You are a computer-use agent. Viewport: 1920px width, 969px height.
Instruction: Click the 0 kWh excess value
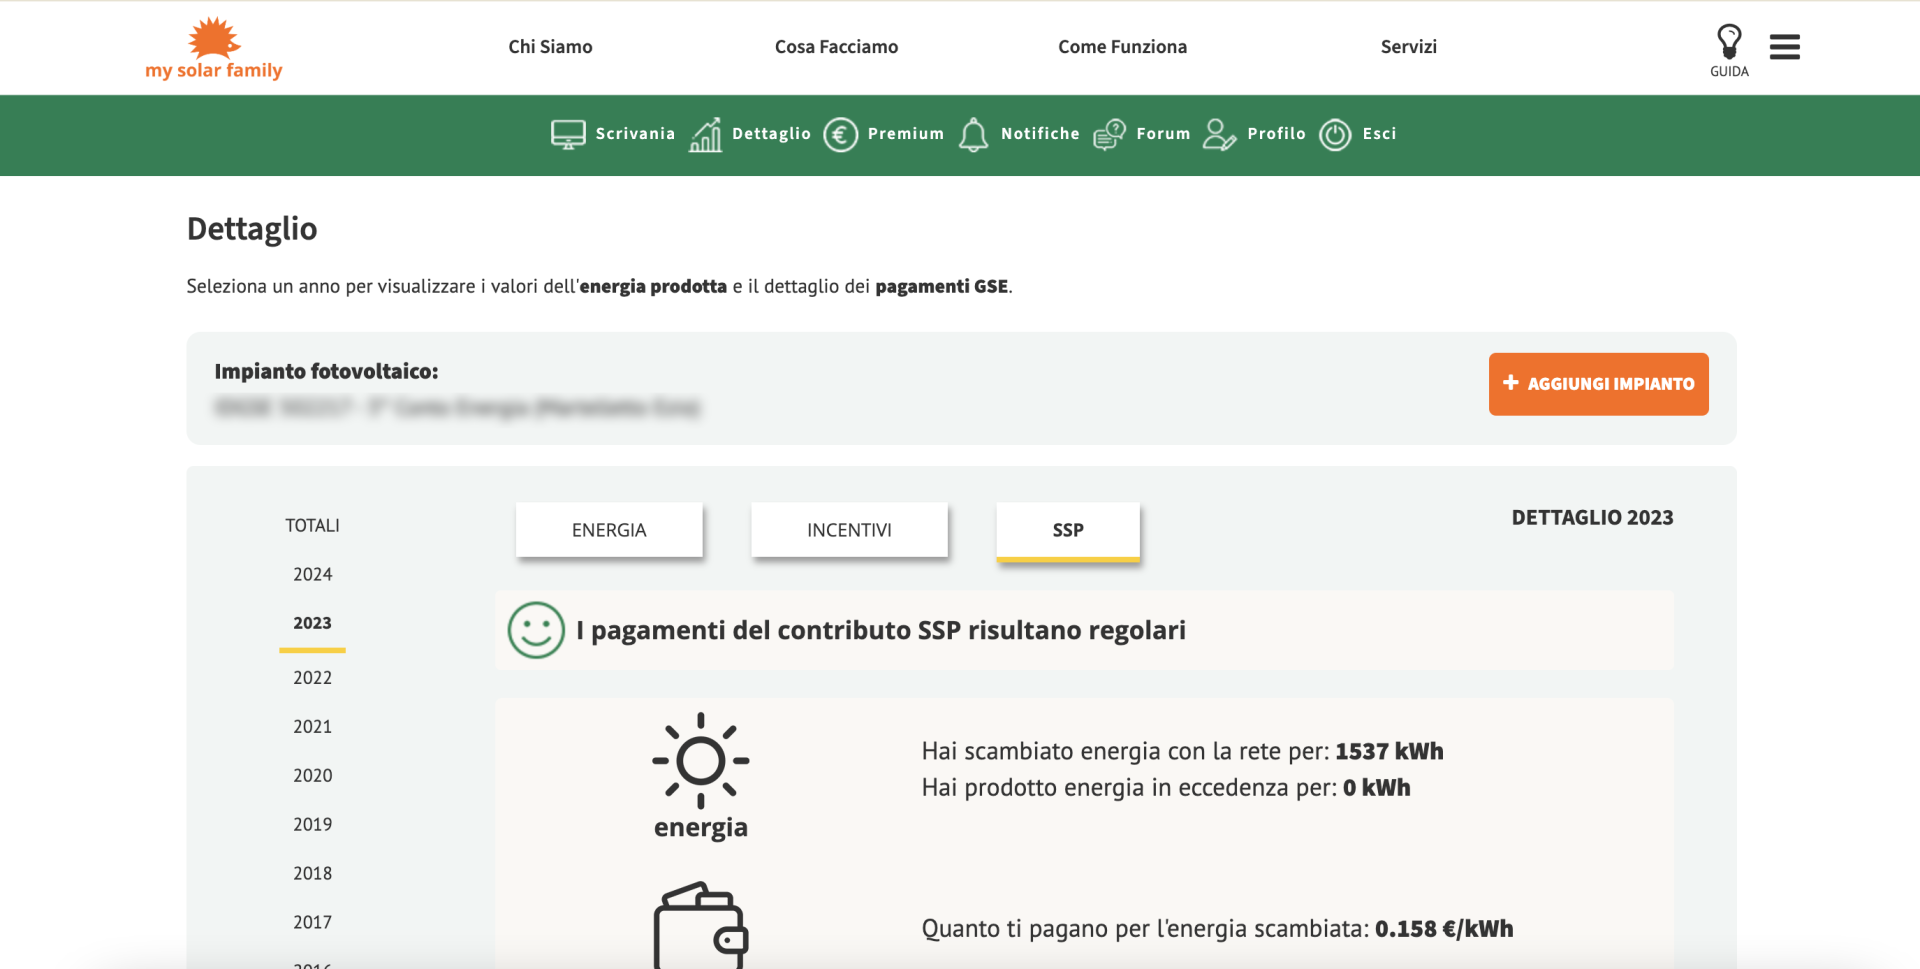pos(1376,788)
